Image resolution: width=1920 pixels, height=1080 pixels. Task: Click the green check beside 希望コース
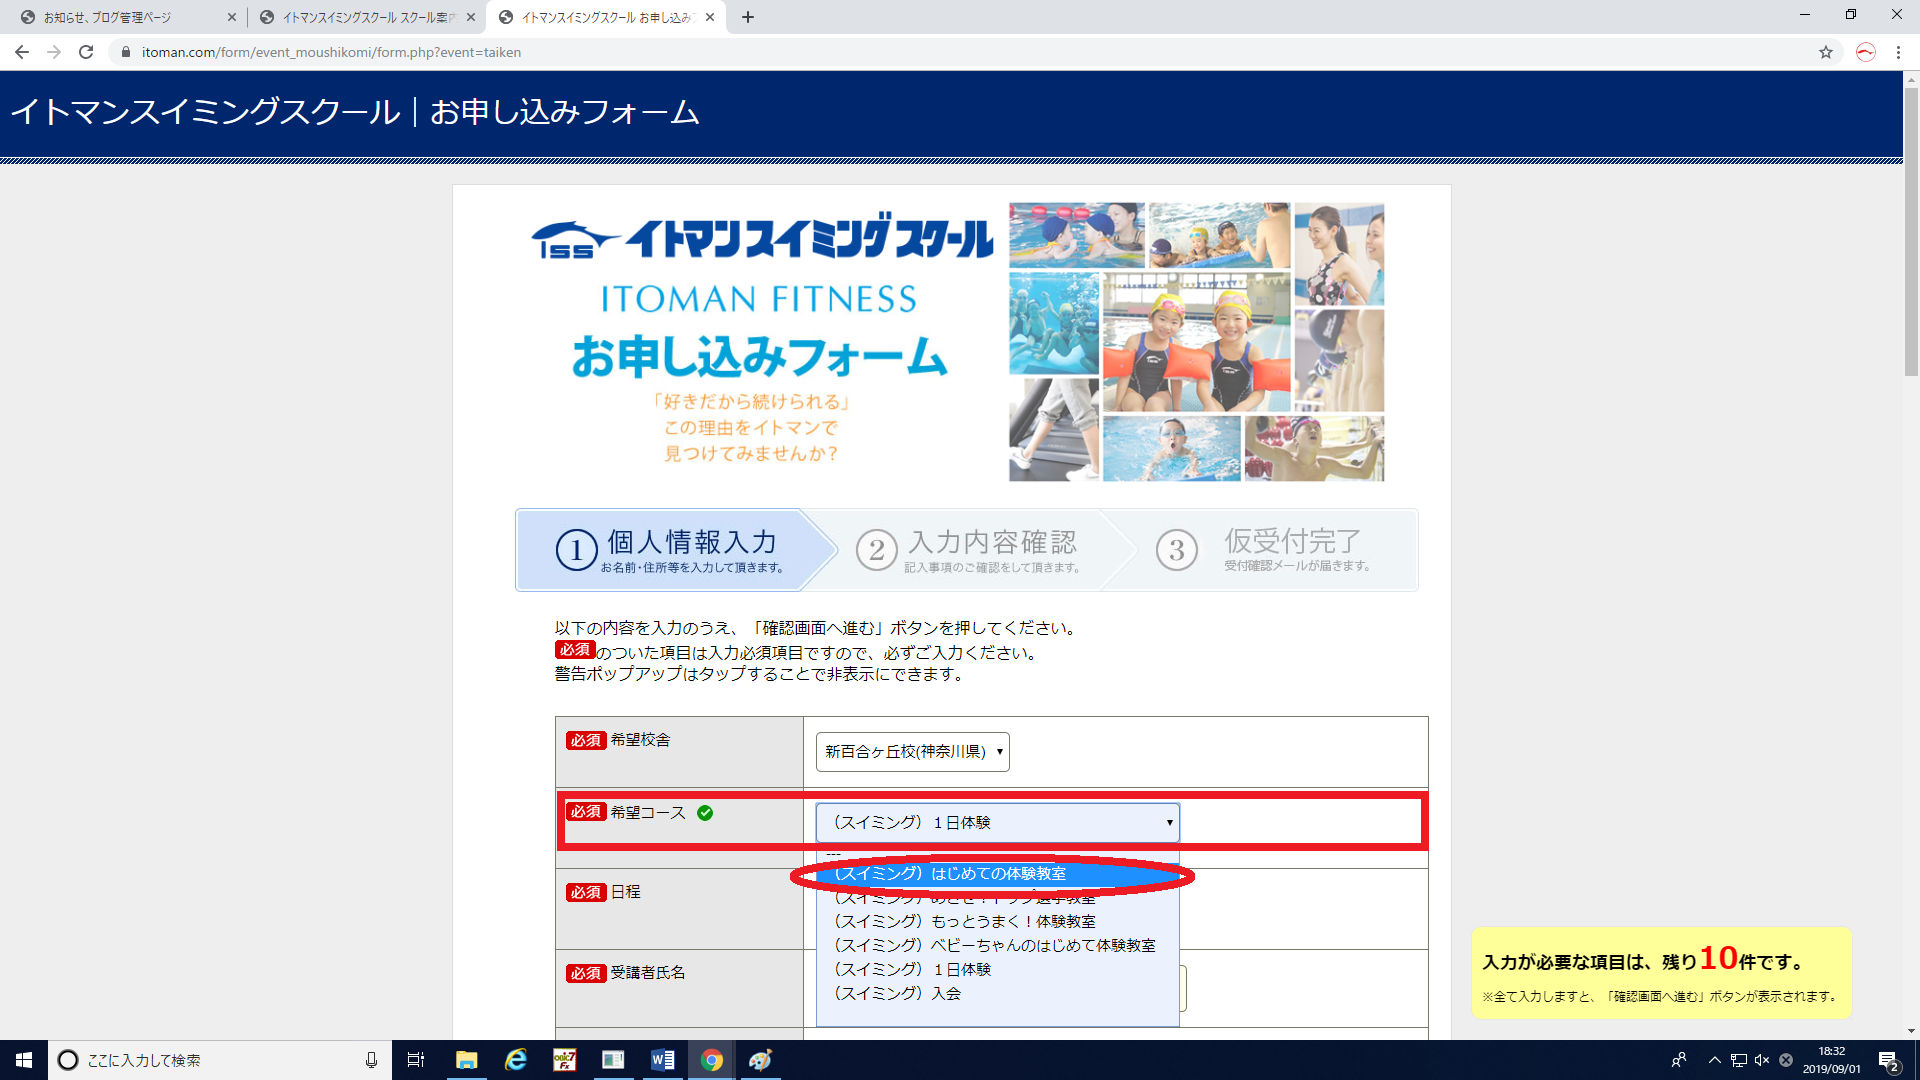click(x=705, y=813)
